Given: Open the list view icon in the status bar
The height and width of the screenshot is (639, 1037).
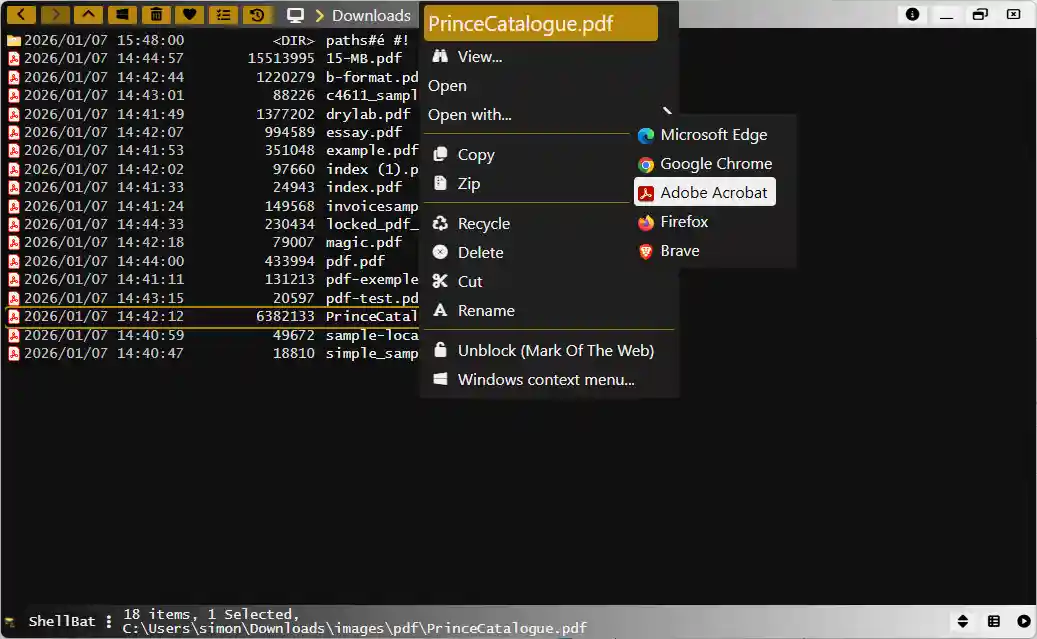Looking at the screenshot, I should tap(994, 621).
